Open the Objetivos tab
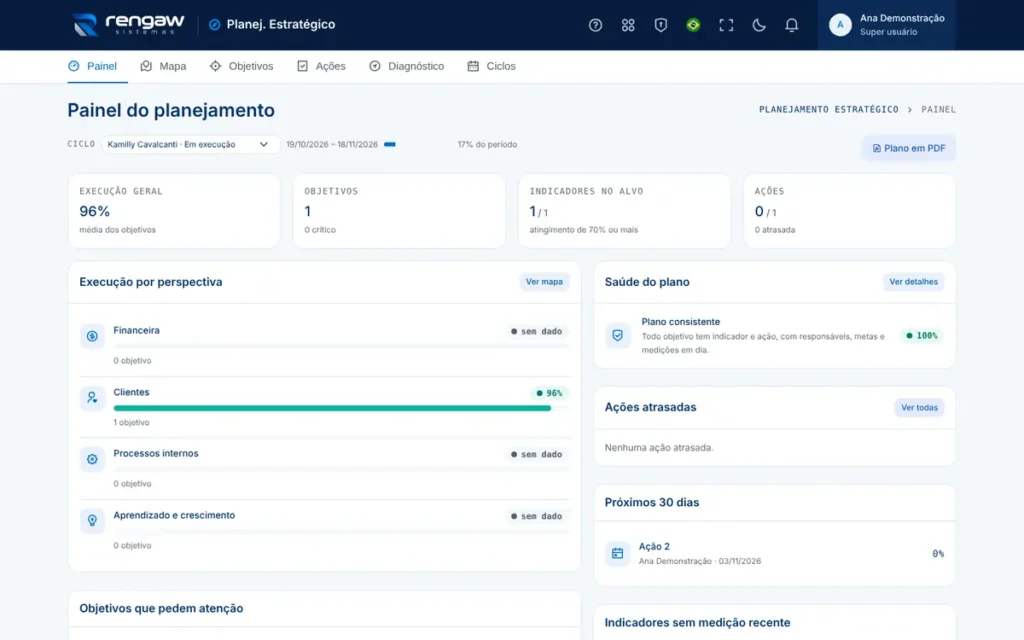This screenshot has height=640, width=1024. coord(242,66)
